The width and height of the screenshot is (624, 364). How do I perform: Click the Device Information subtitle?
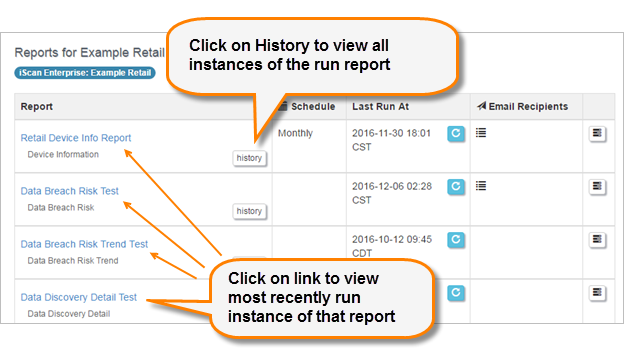(63, 154)
